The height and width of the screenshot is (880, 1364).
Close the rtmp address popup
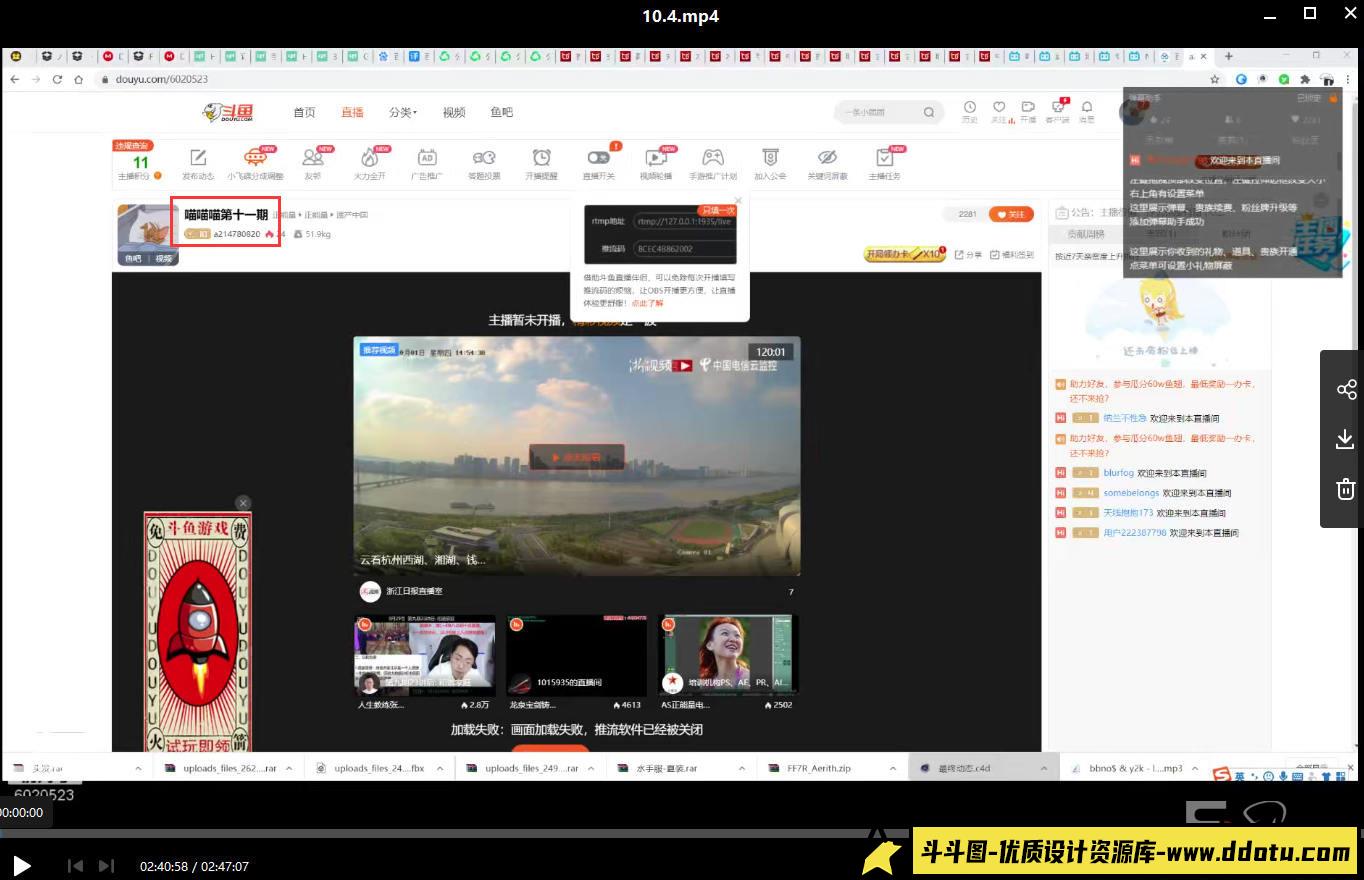(738, 199)
